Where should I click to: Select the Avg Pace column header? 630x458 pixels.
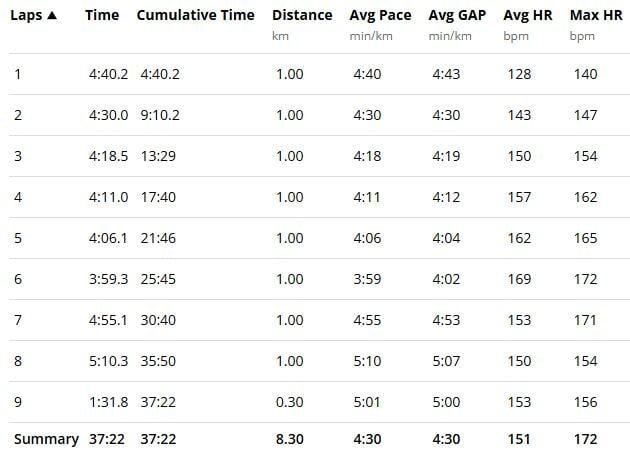click(x=380, y=16)
